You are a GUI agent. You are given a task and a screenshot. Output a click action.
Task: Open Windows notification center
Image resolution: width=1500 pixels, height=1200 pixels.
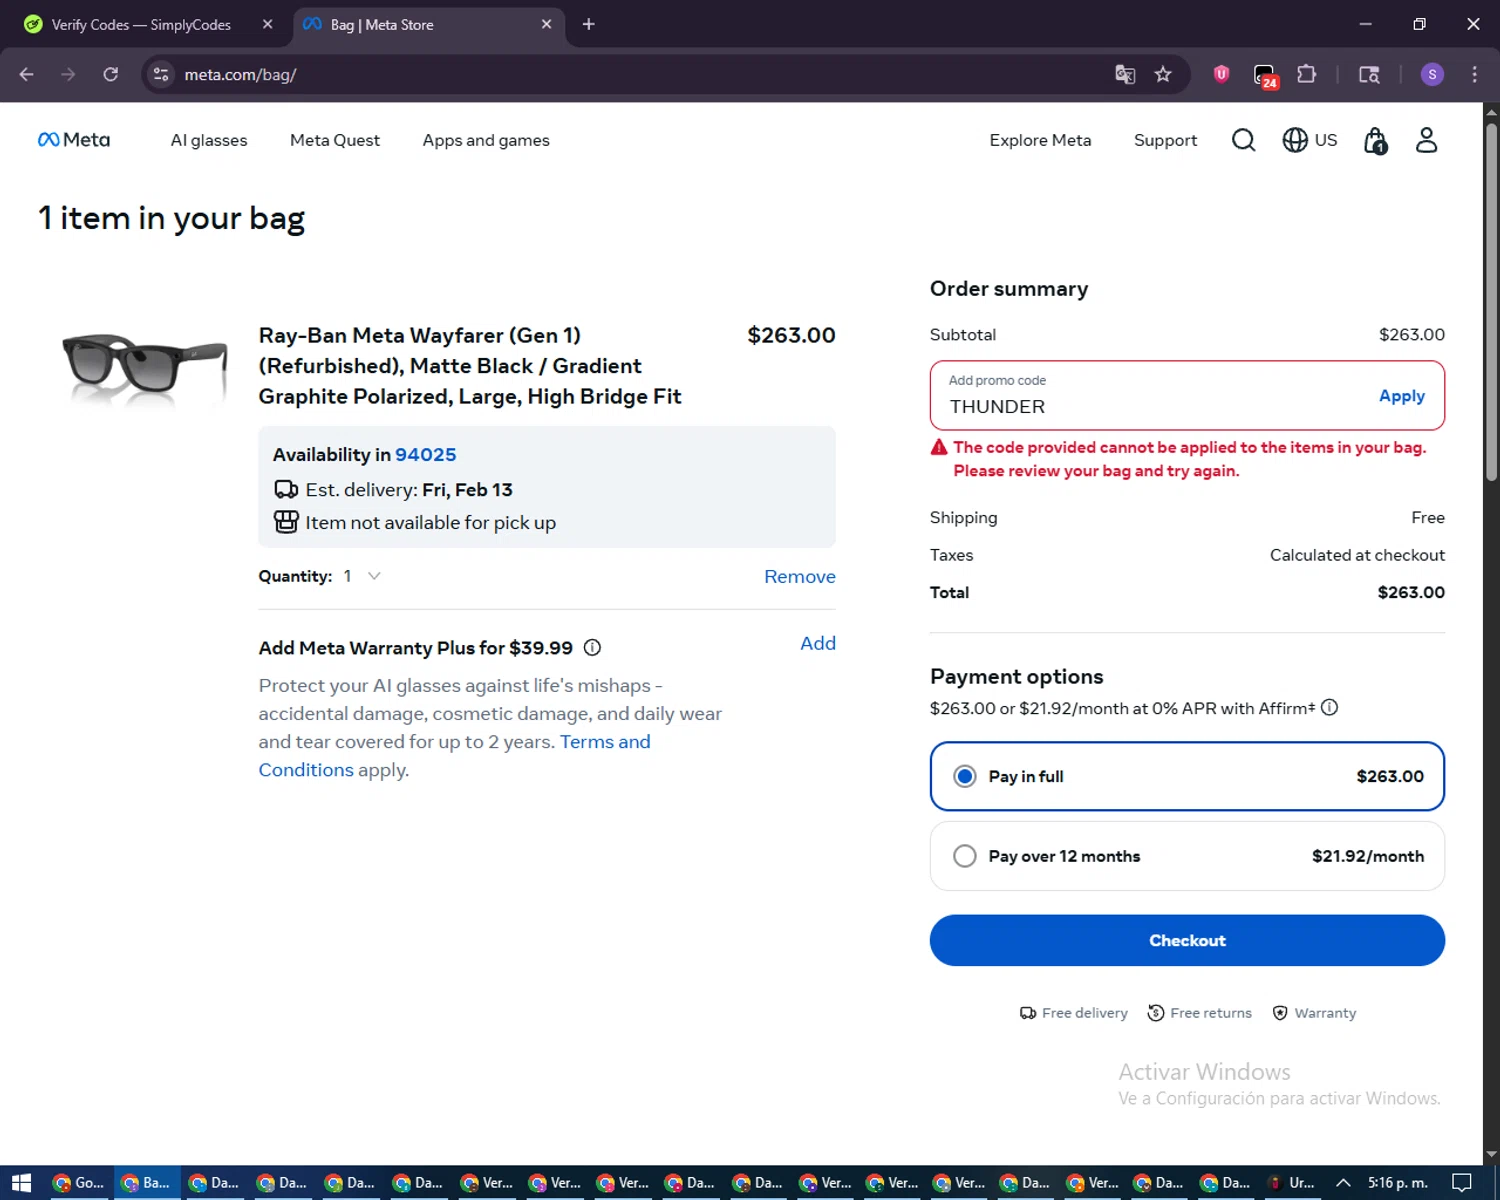point(1461,1182)
